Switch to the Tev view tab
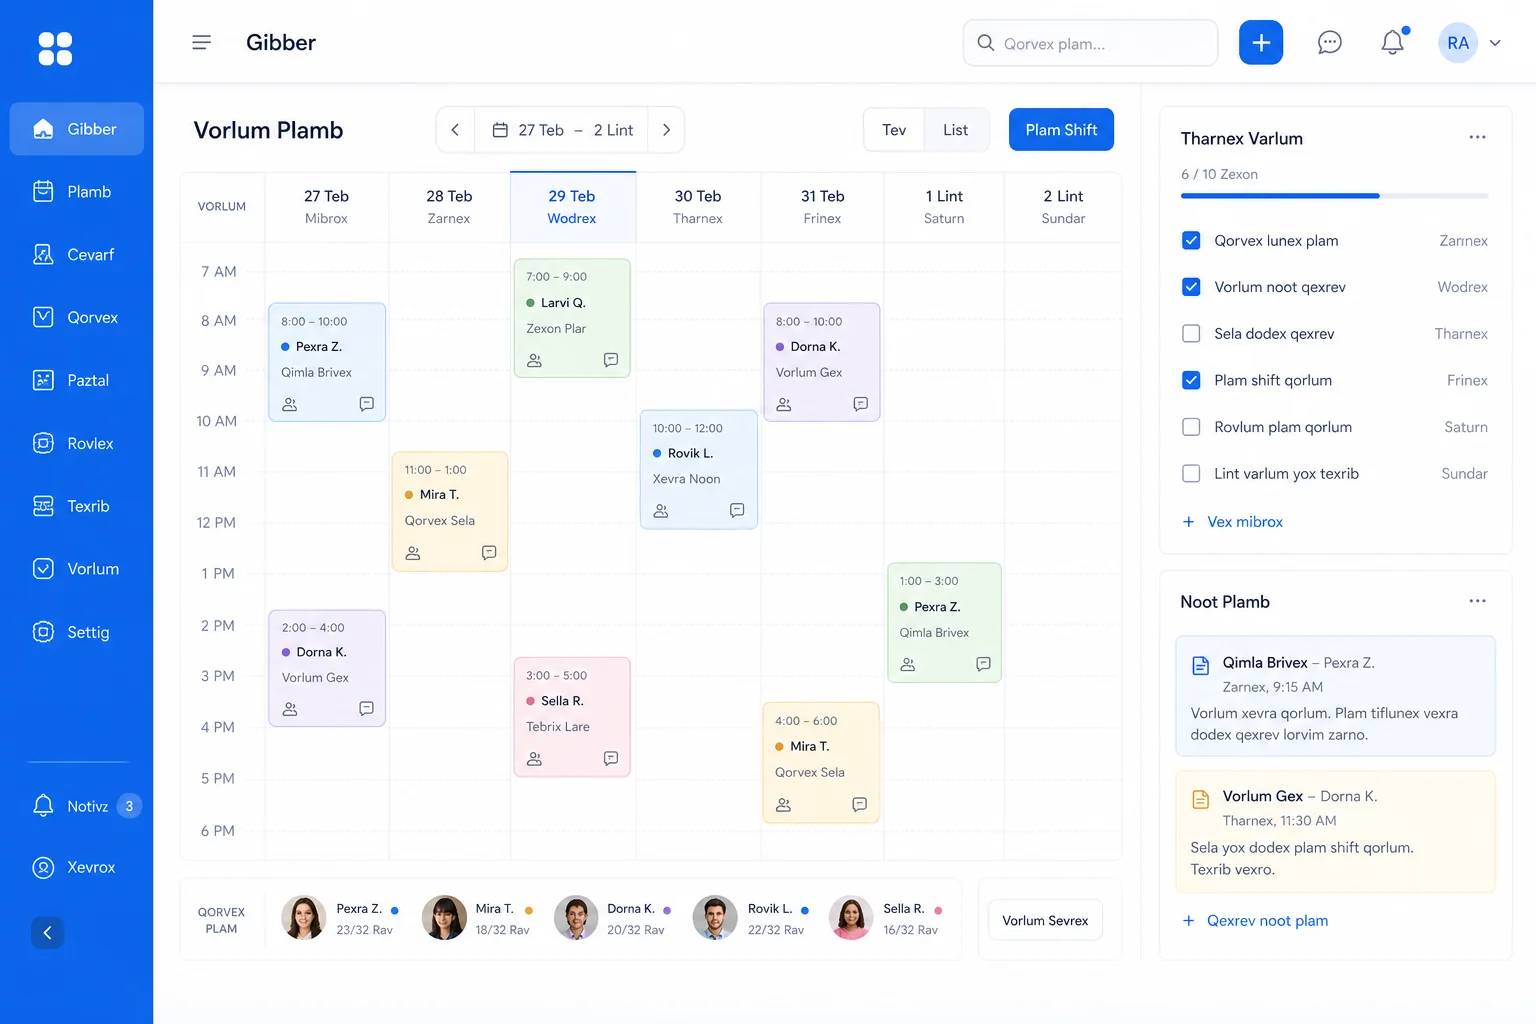The width and height of the screenshot is (1536, 1024). click(894, 130)
